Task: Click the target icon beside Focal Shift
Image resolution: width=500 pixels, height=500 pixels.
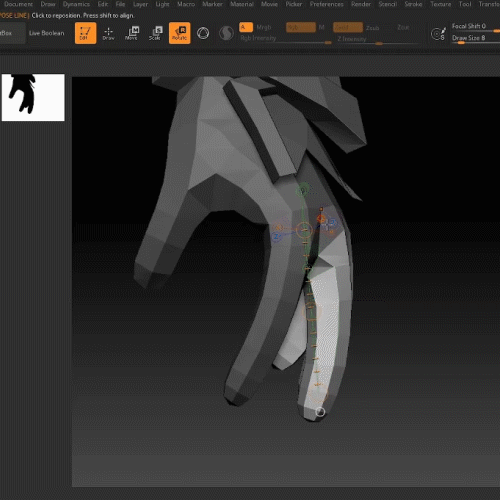Action: [438, 34]
